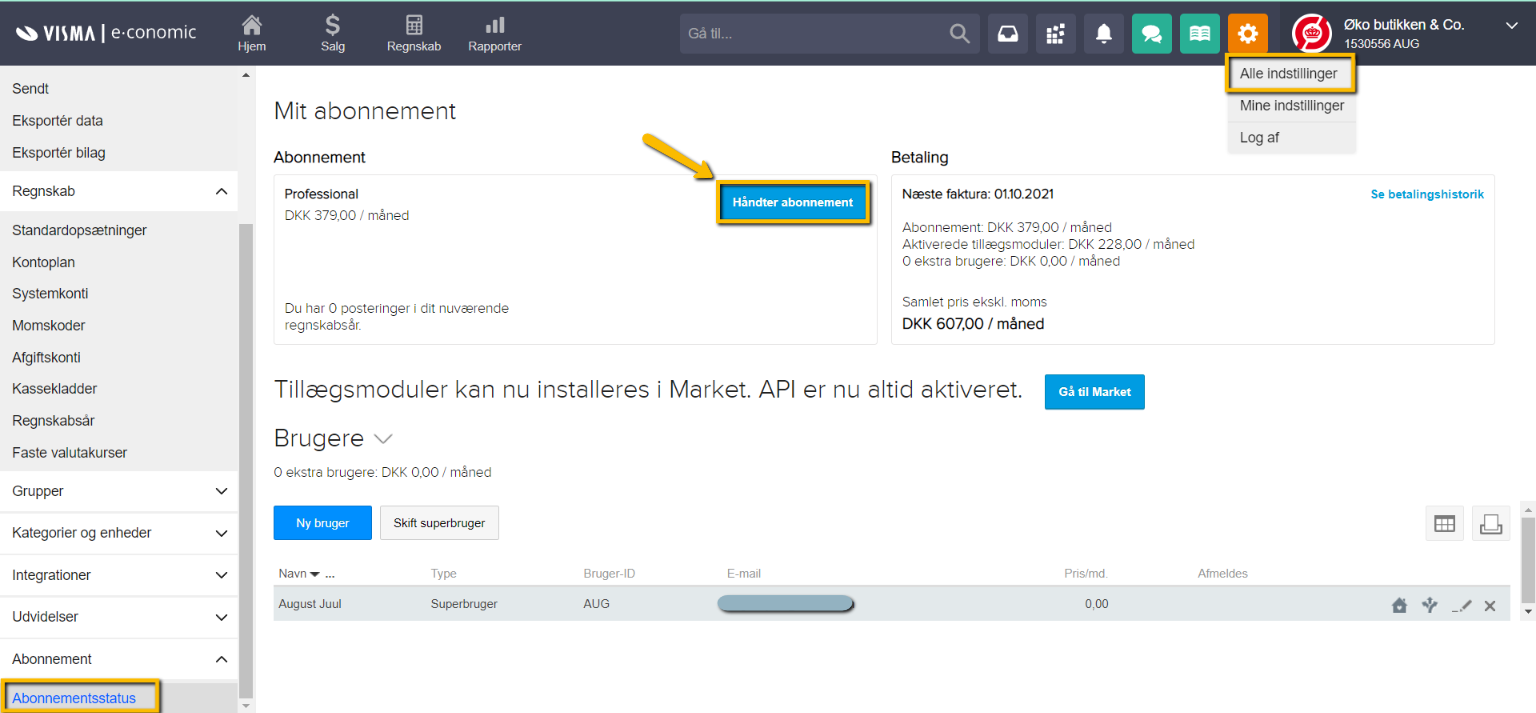
Task: Open the green chat bubbles icon
Action: (x=1151, y=34)
